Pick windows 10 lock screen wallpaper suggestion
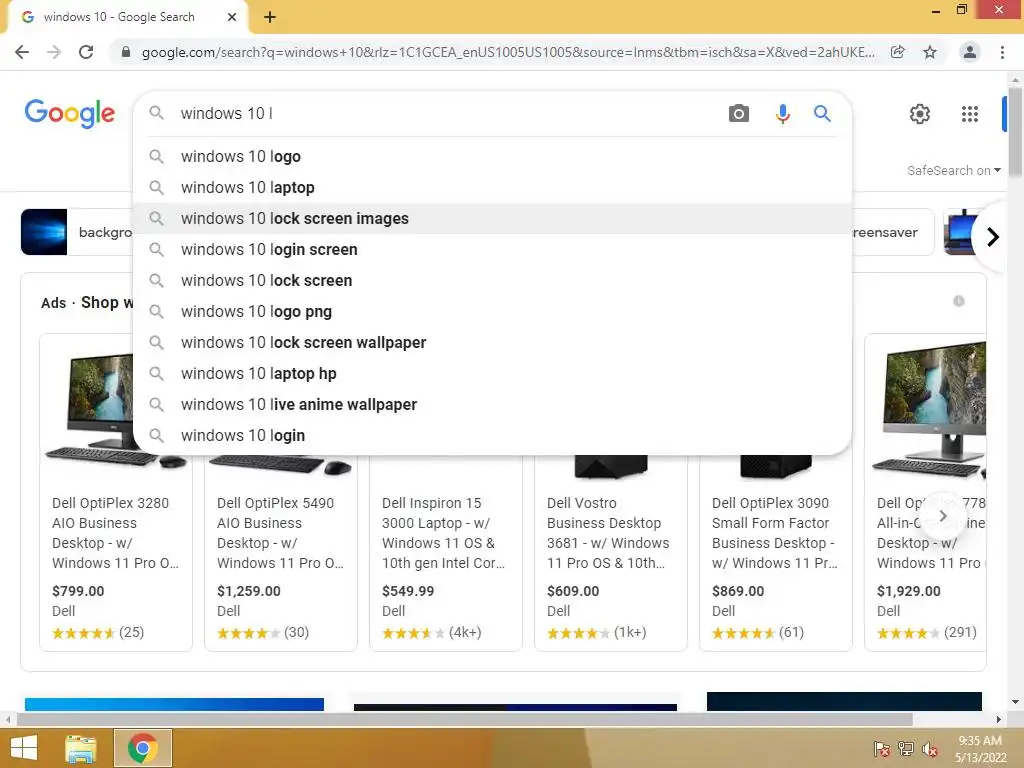Image resolution: width=1024 pixels, height=768 pixels. (x=492, y=343)
